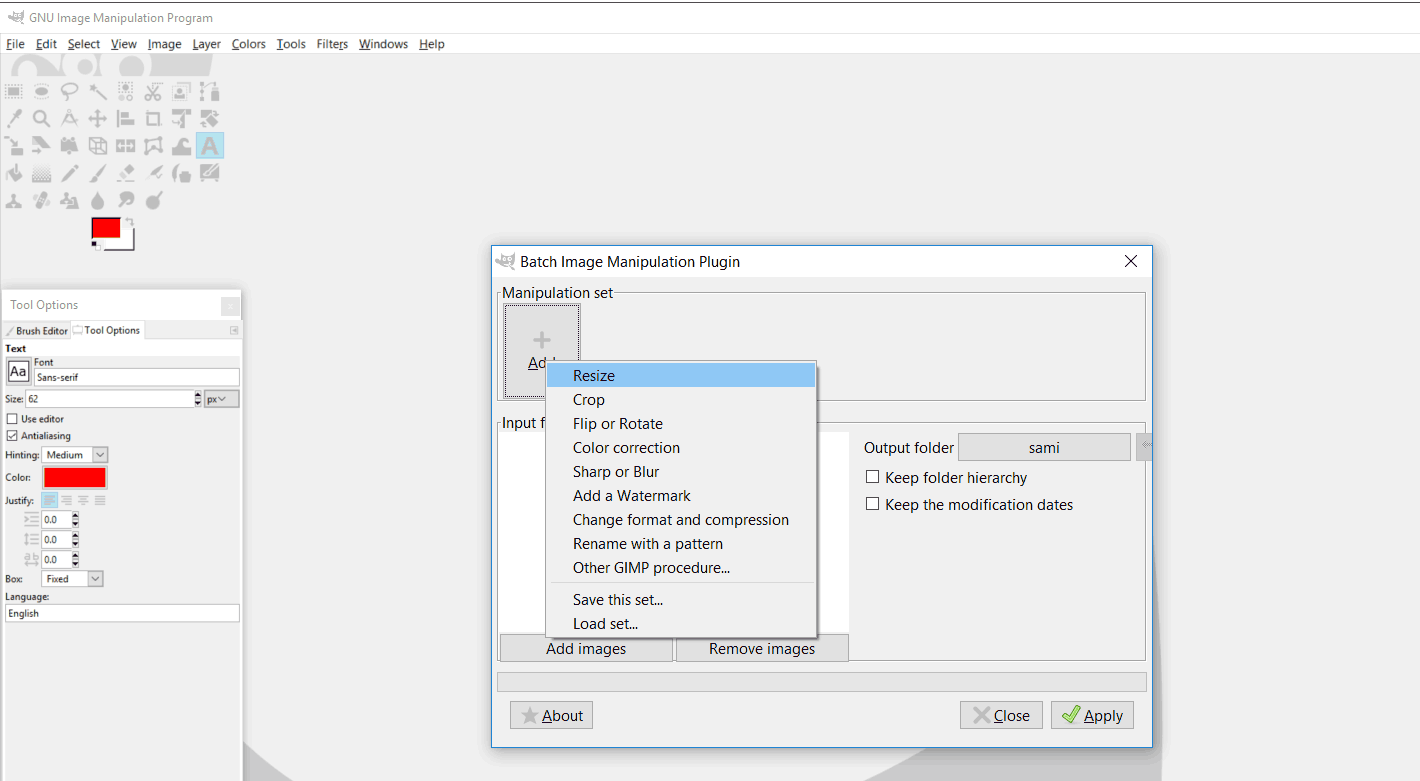Click the Remove images button
Screen dimensions: 1420x781
tap(762, 648)
